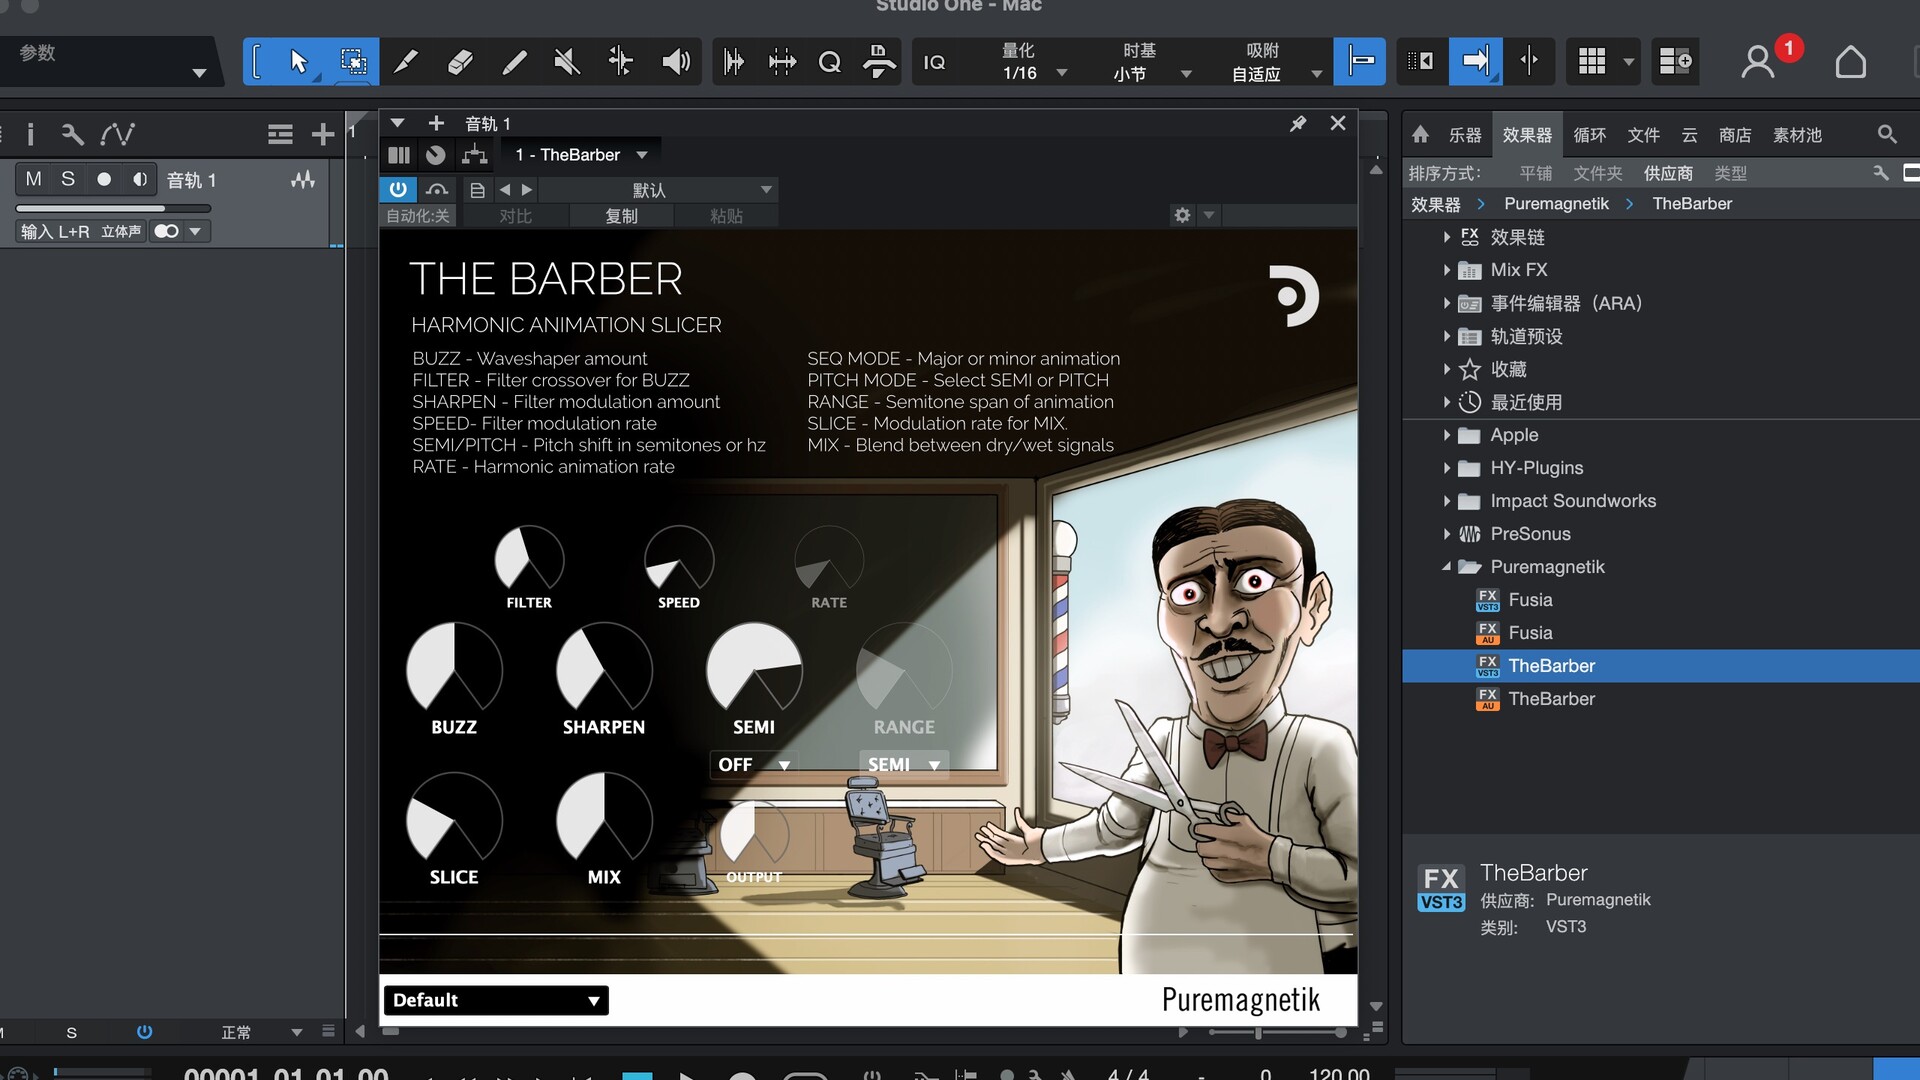Screen dimensions: 1920x1080
Task: Select the Arrow tool
Action: coord(298,62)
